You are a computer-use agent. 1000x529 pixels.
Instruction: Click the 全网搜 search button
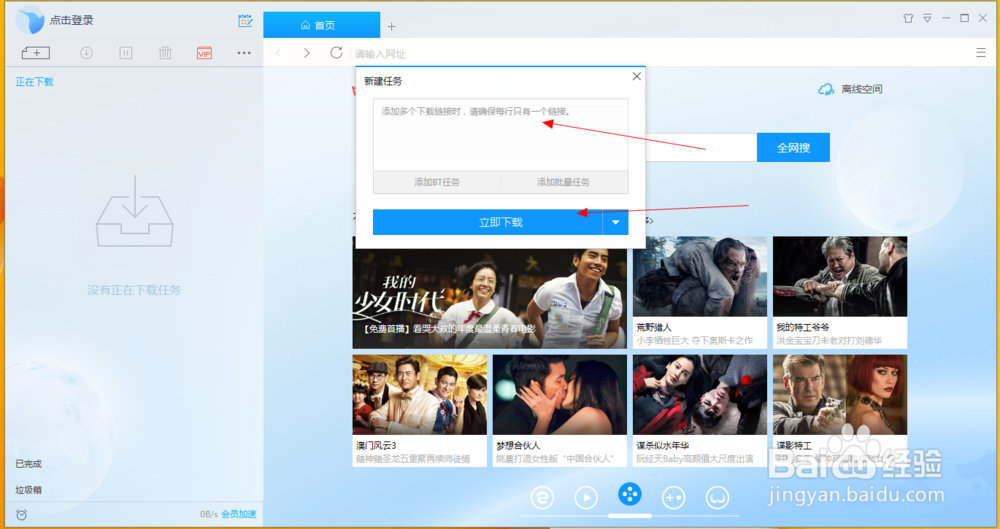tap(793, 147)
